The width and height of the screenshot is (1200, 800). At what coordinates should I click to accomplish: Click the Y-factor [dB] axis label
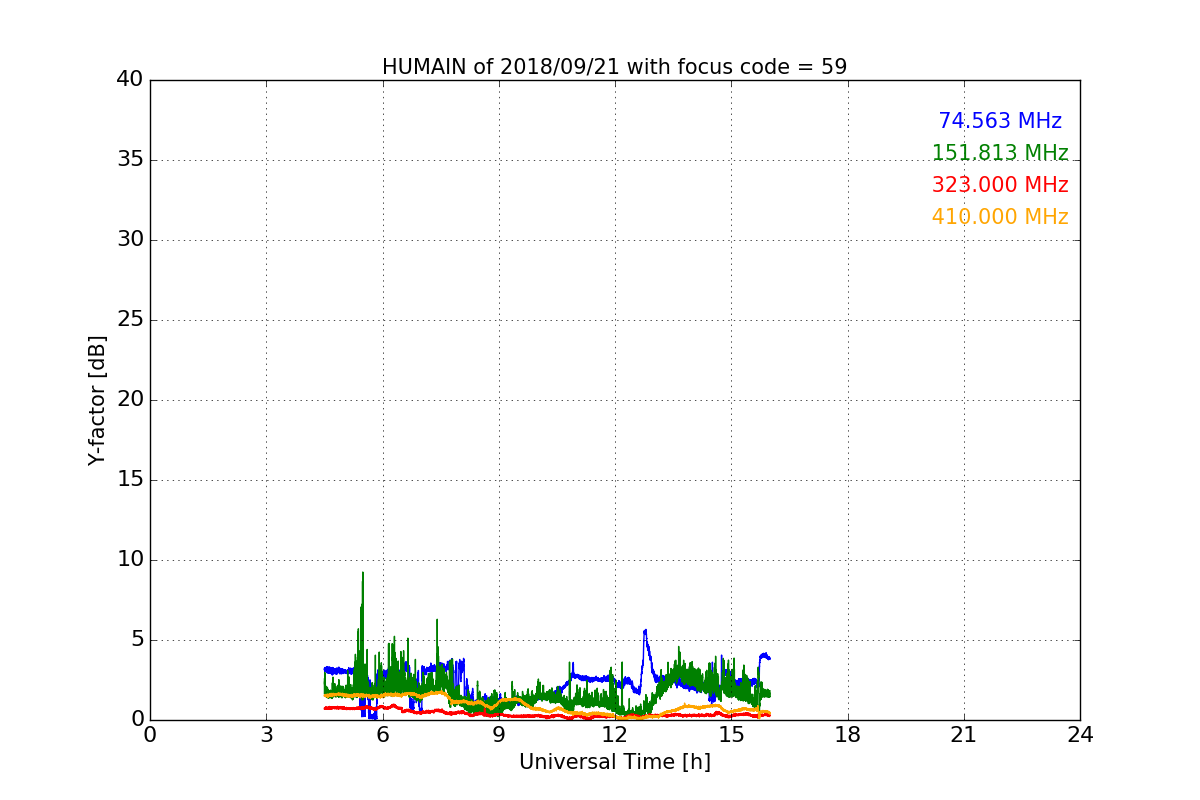[x=97, y=400]
